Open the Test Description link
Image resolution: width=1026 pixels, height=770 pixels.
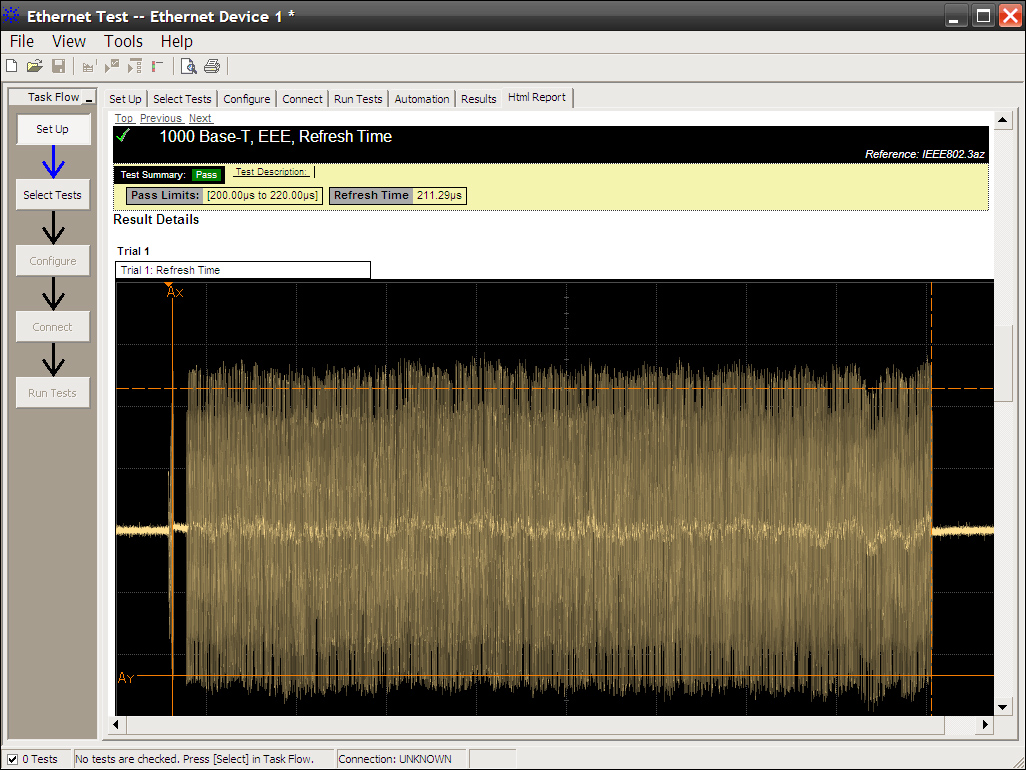pyautogui.click(x=272, y=172)
